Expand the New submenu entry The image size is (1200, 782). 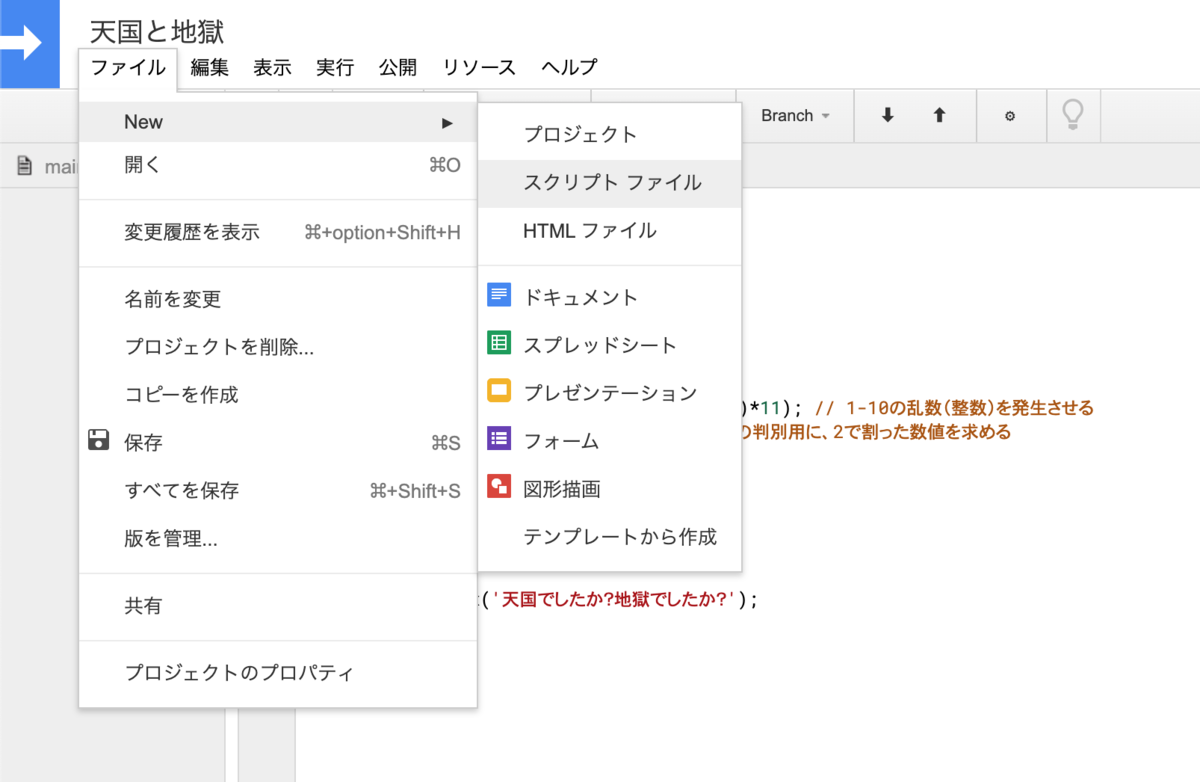(x=278, y=122)
